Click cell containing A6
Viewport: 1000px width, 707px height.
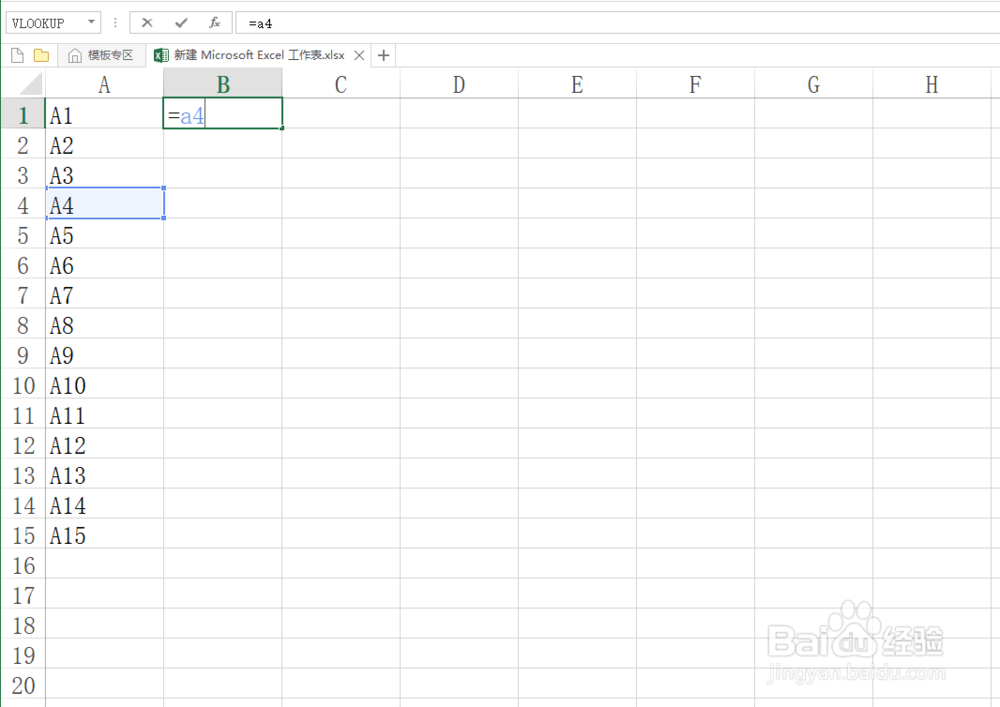[105, 265]
